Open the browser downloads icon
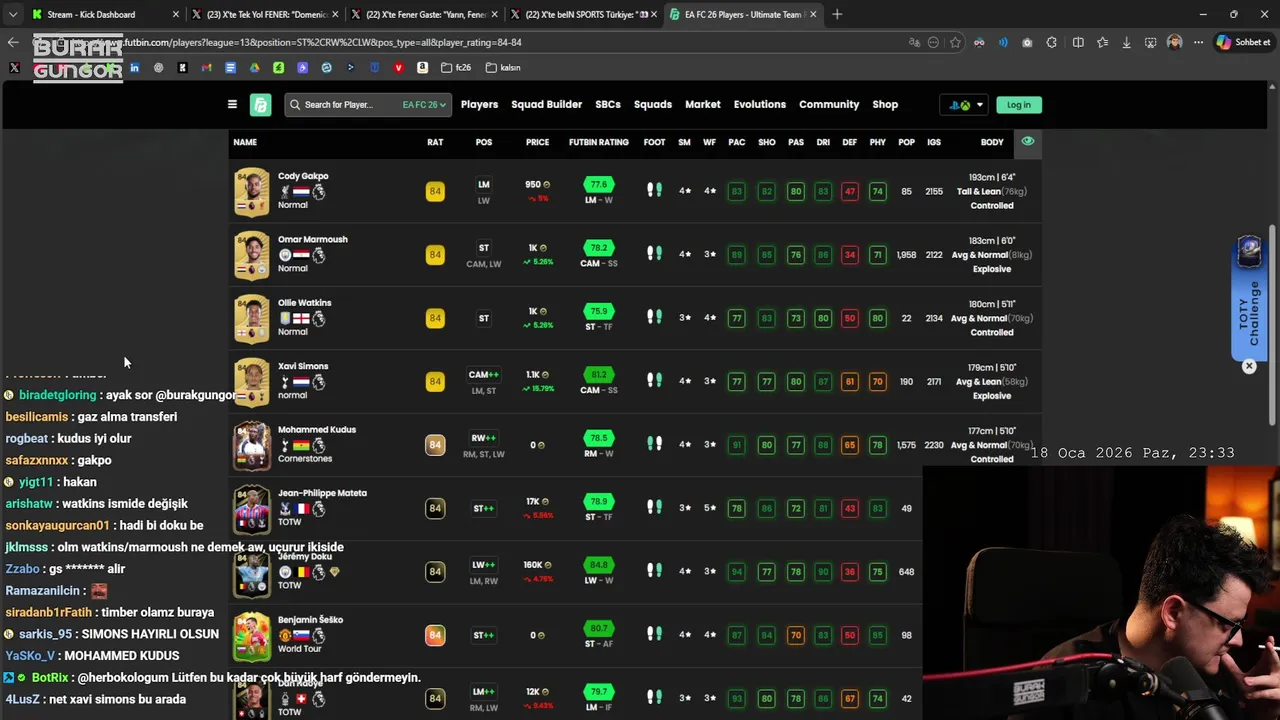 1126,42
